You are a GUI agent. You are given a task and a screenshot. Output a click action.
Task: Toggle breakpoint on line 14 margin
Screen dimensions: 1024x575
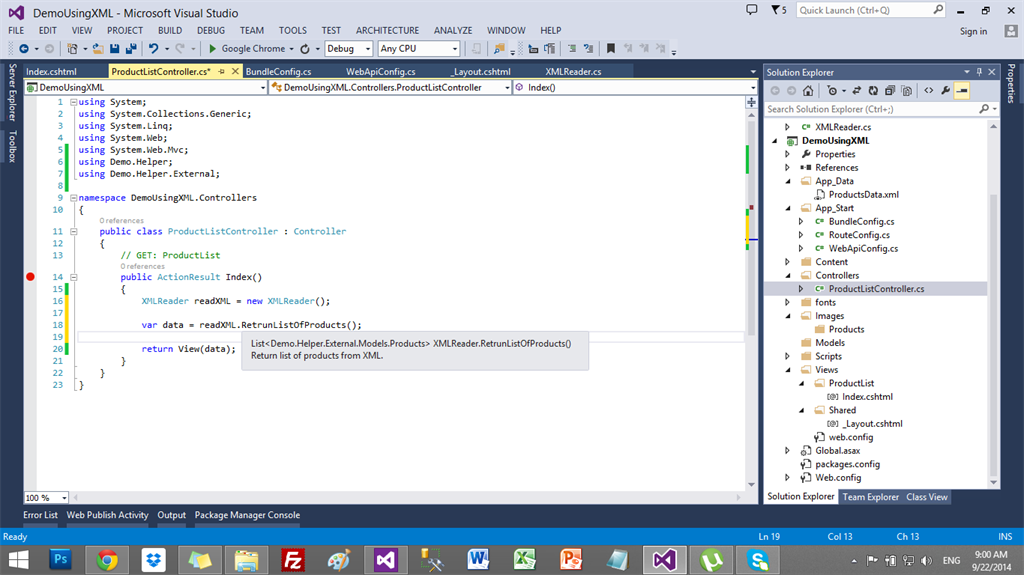(31, 277)
